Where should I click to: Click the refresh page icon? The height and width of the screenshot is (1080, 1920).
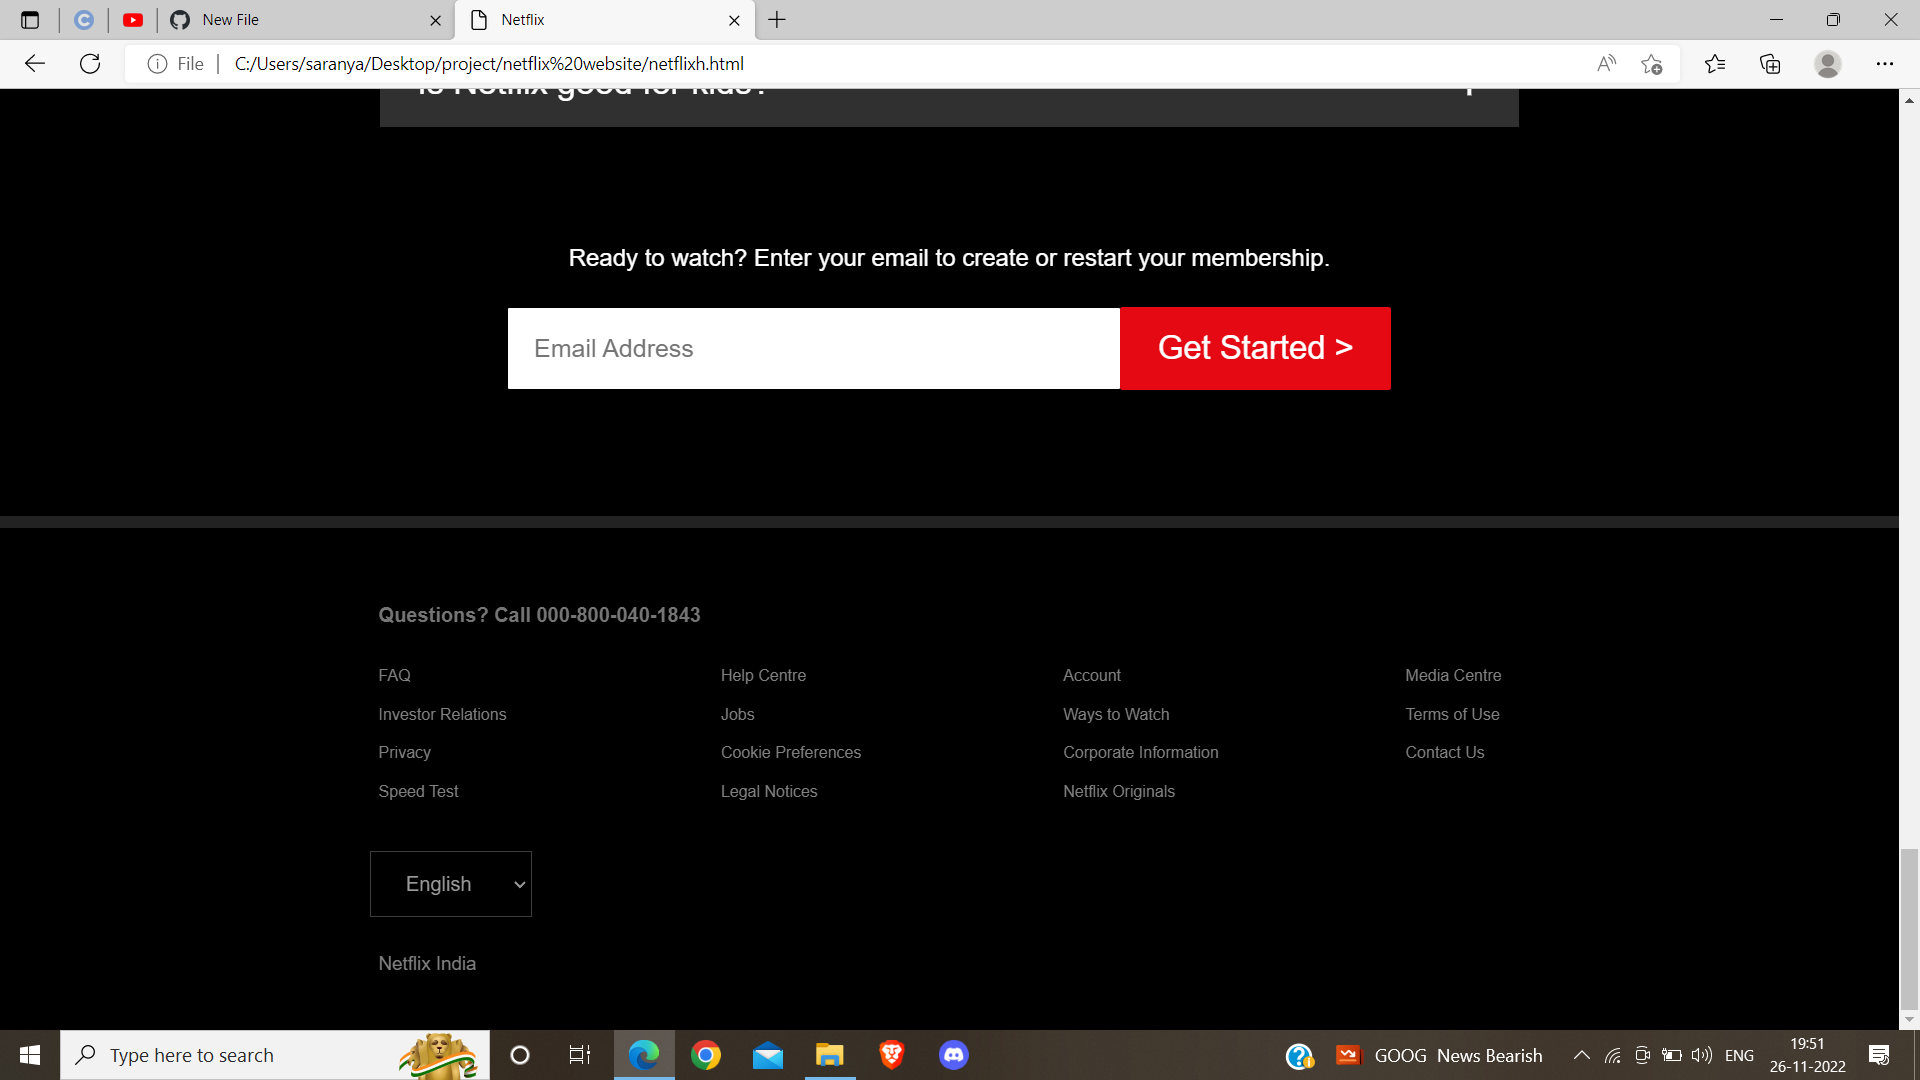(x=90, y=63)
